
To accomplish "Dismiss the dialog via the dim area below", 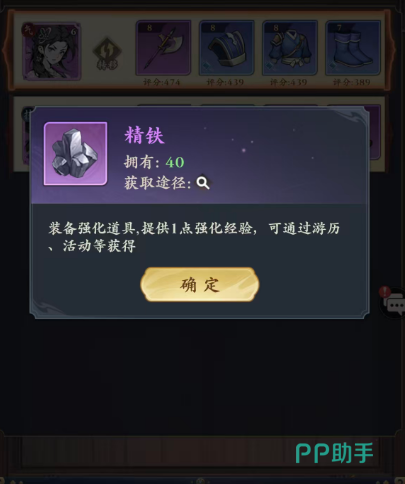I will pyautogui.click(x=200, y=377).
